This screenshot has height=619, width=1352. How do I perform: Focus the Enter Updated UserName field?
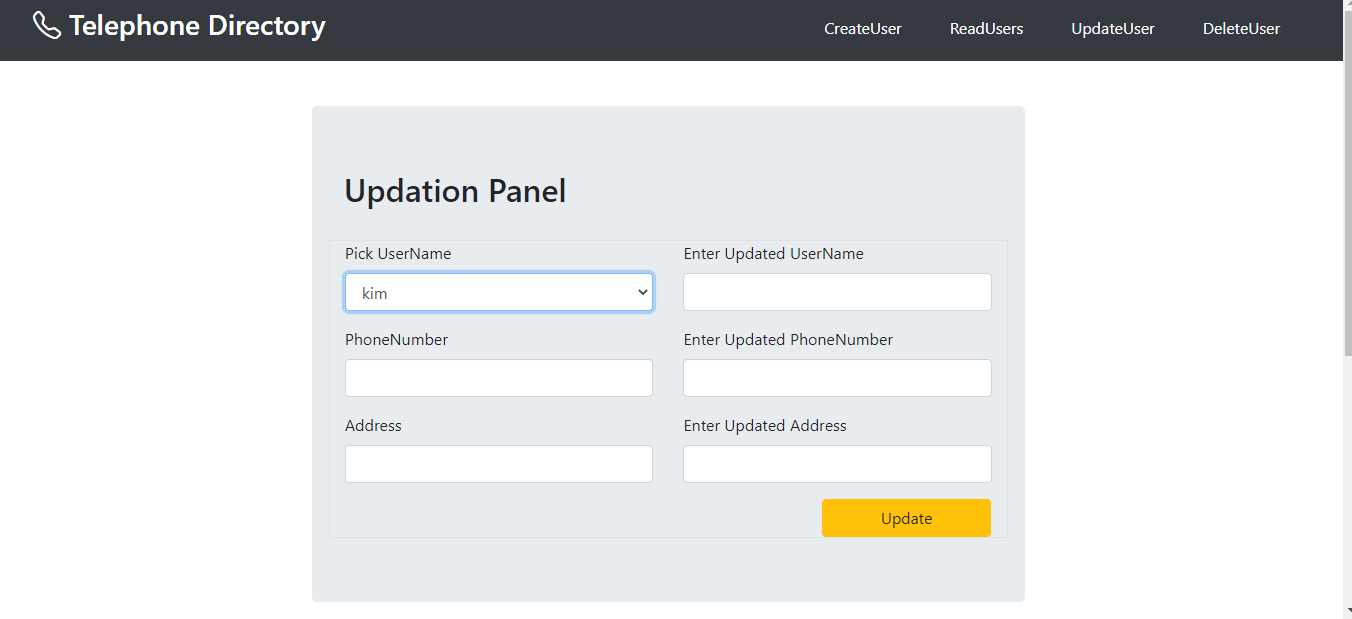(x=837, y=291)
